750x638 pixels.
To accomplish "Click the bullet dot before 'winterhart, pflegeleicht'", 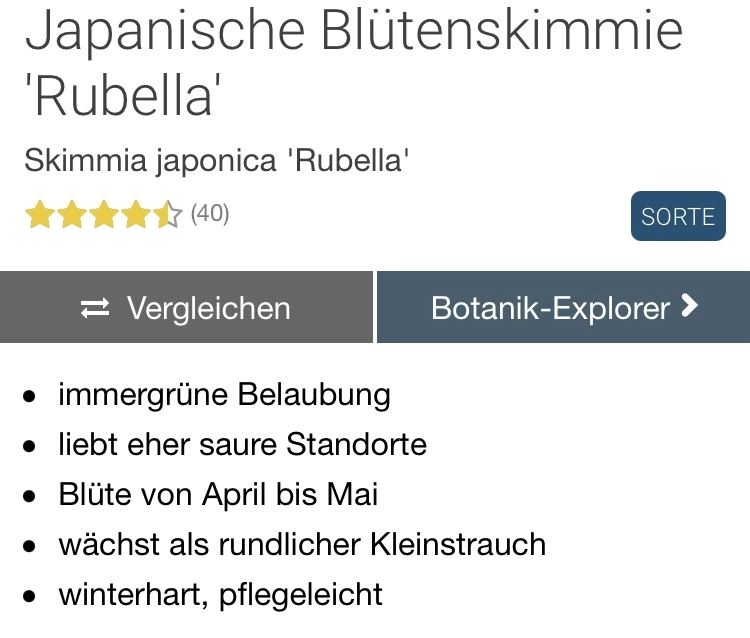I will (30, 597).
